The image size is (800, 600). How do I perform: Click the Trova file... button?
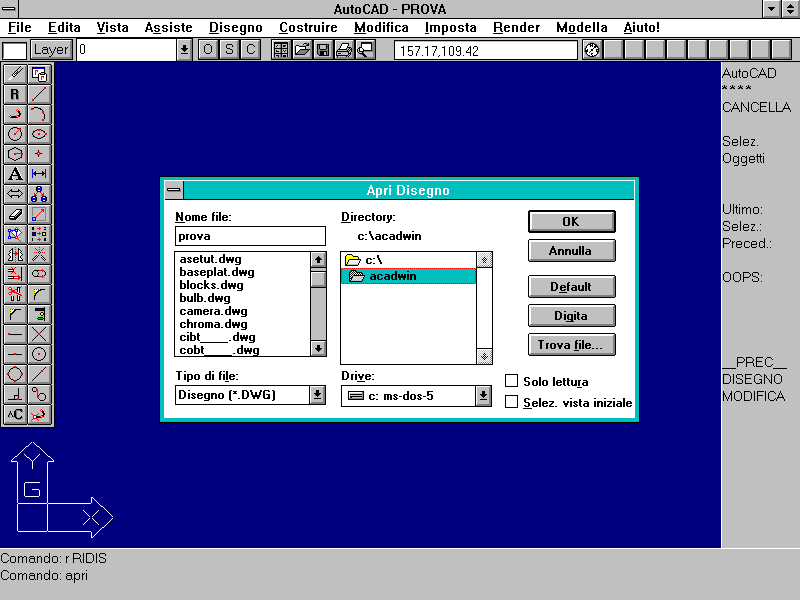tap(571, 345)
